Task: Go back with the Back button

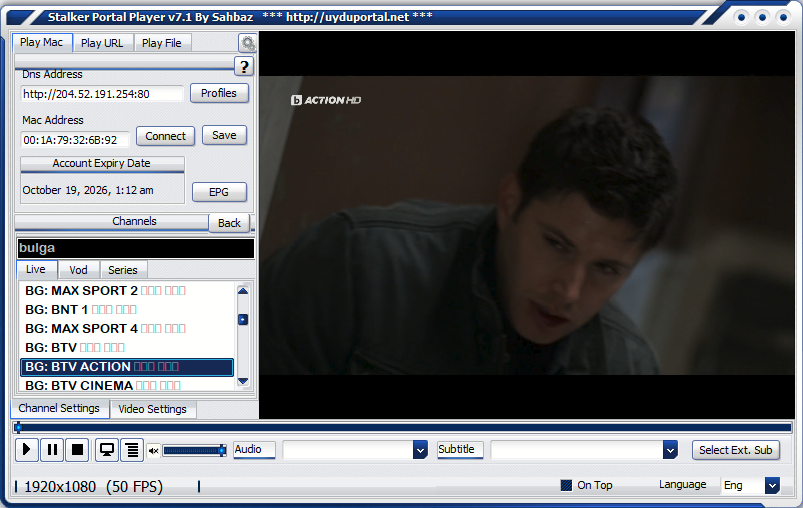Action: pyautogui.click(x=229, y=223)
